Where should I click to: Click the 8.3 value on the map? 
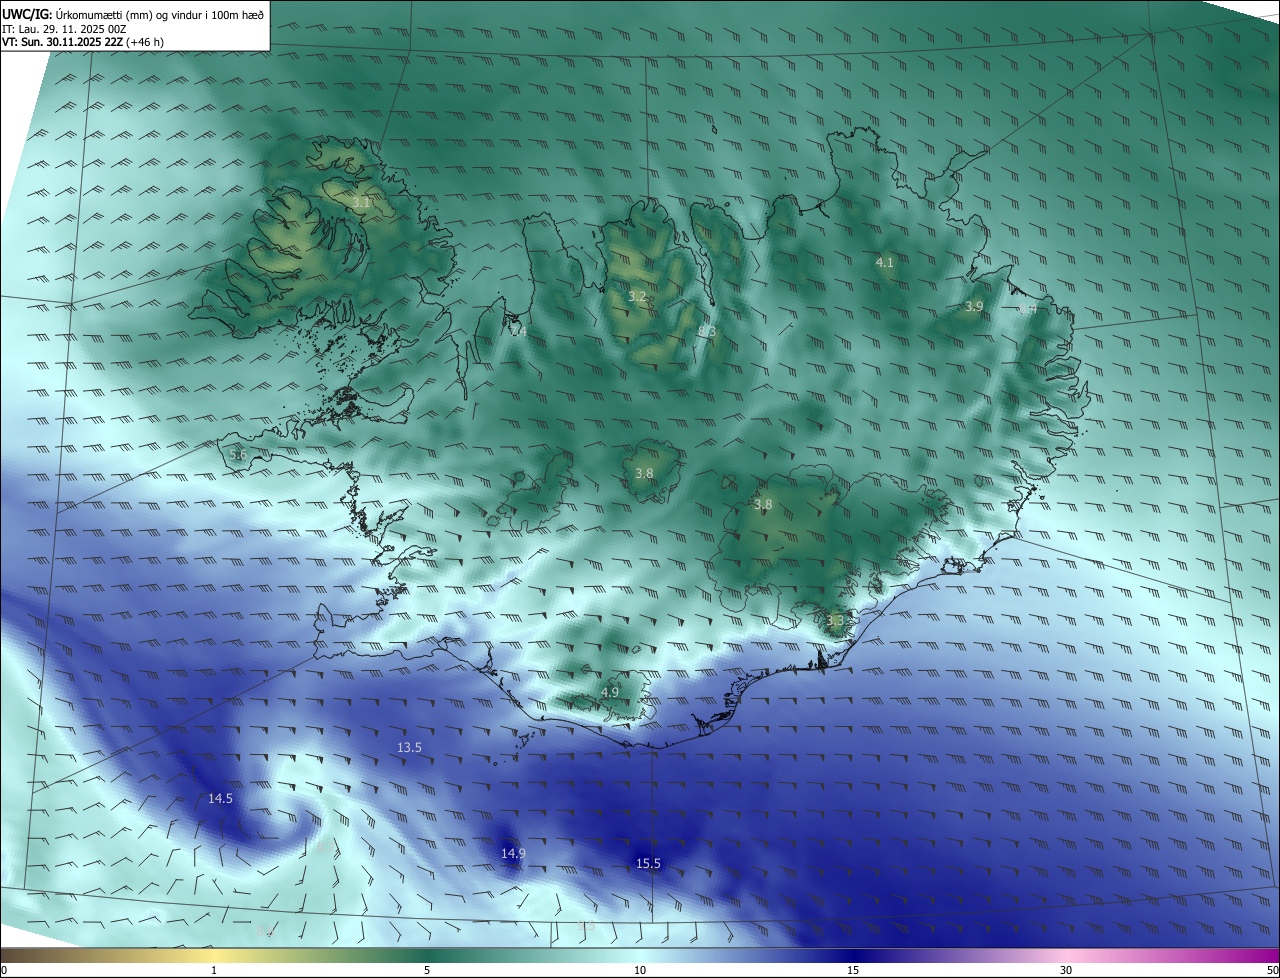(x=707, y=331)
